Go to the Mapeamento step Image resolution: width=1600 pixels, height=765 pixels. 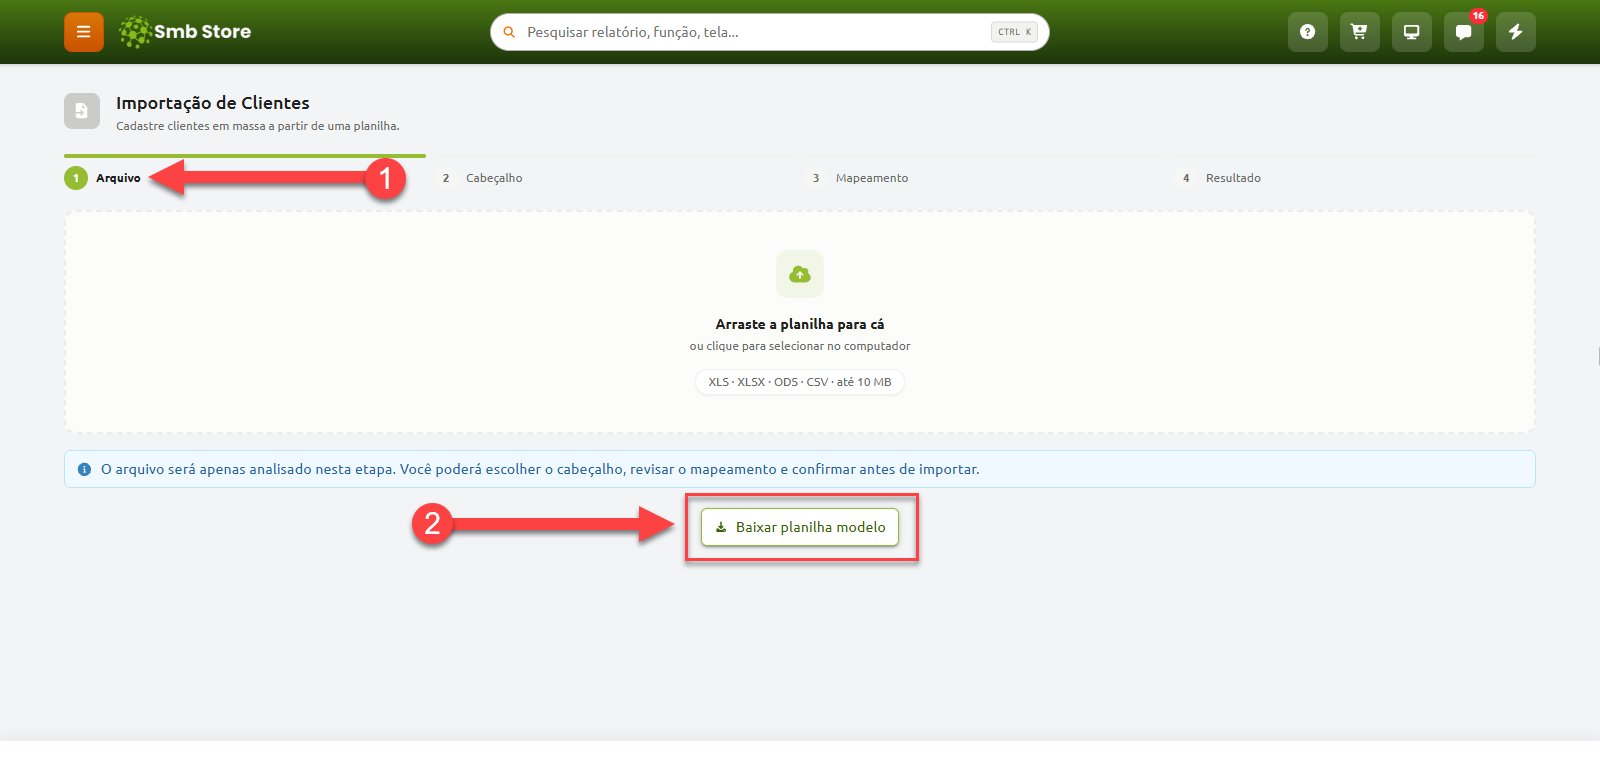[x=857, y=178]
